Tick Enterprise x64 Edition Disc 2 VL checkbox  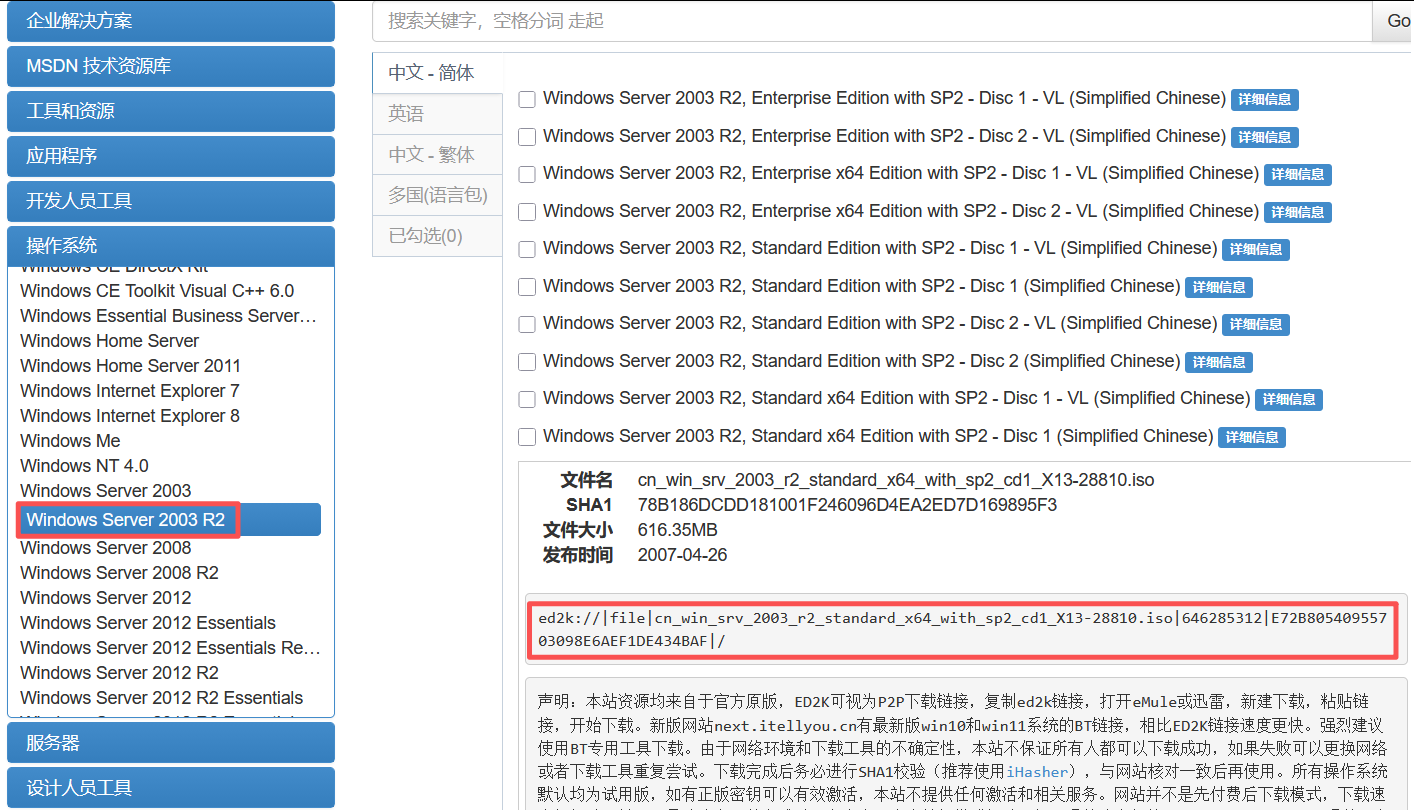pos(527,212)
